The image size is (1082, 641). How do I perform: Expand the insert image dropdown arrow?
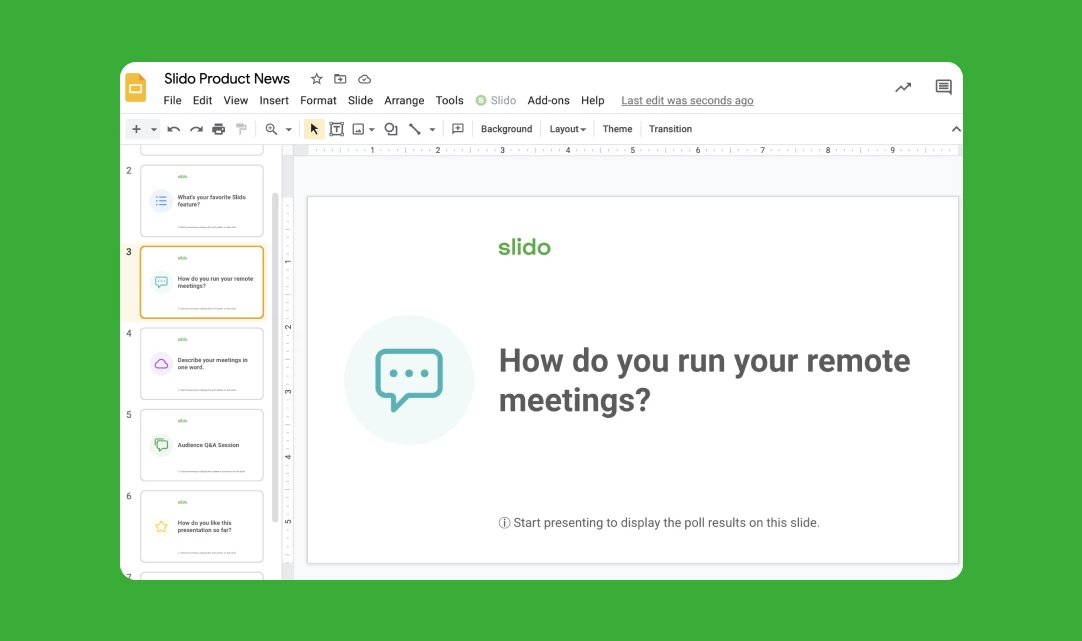coord(372,129)
